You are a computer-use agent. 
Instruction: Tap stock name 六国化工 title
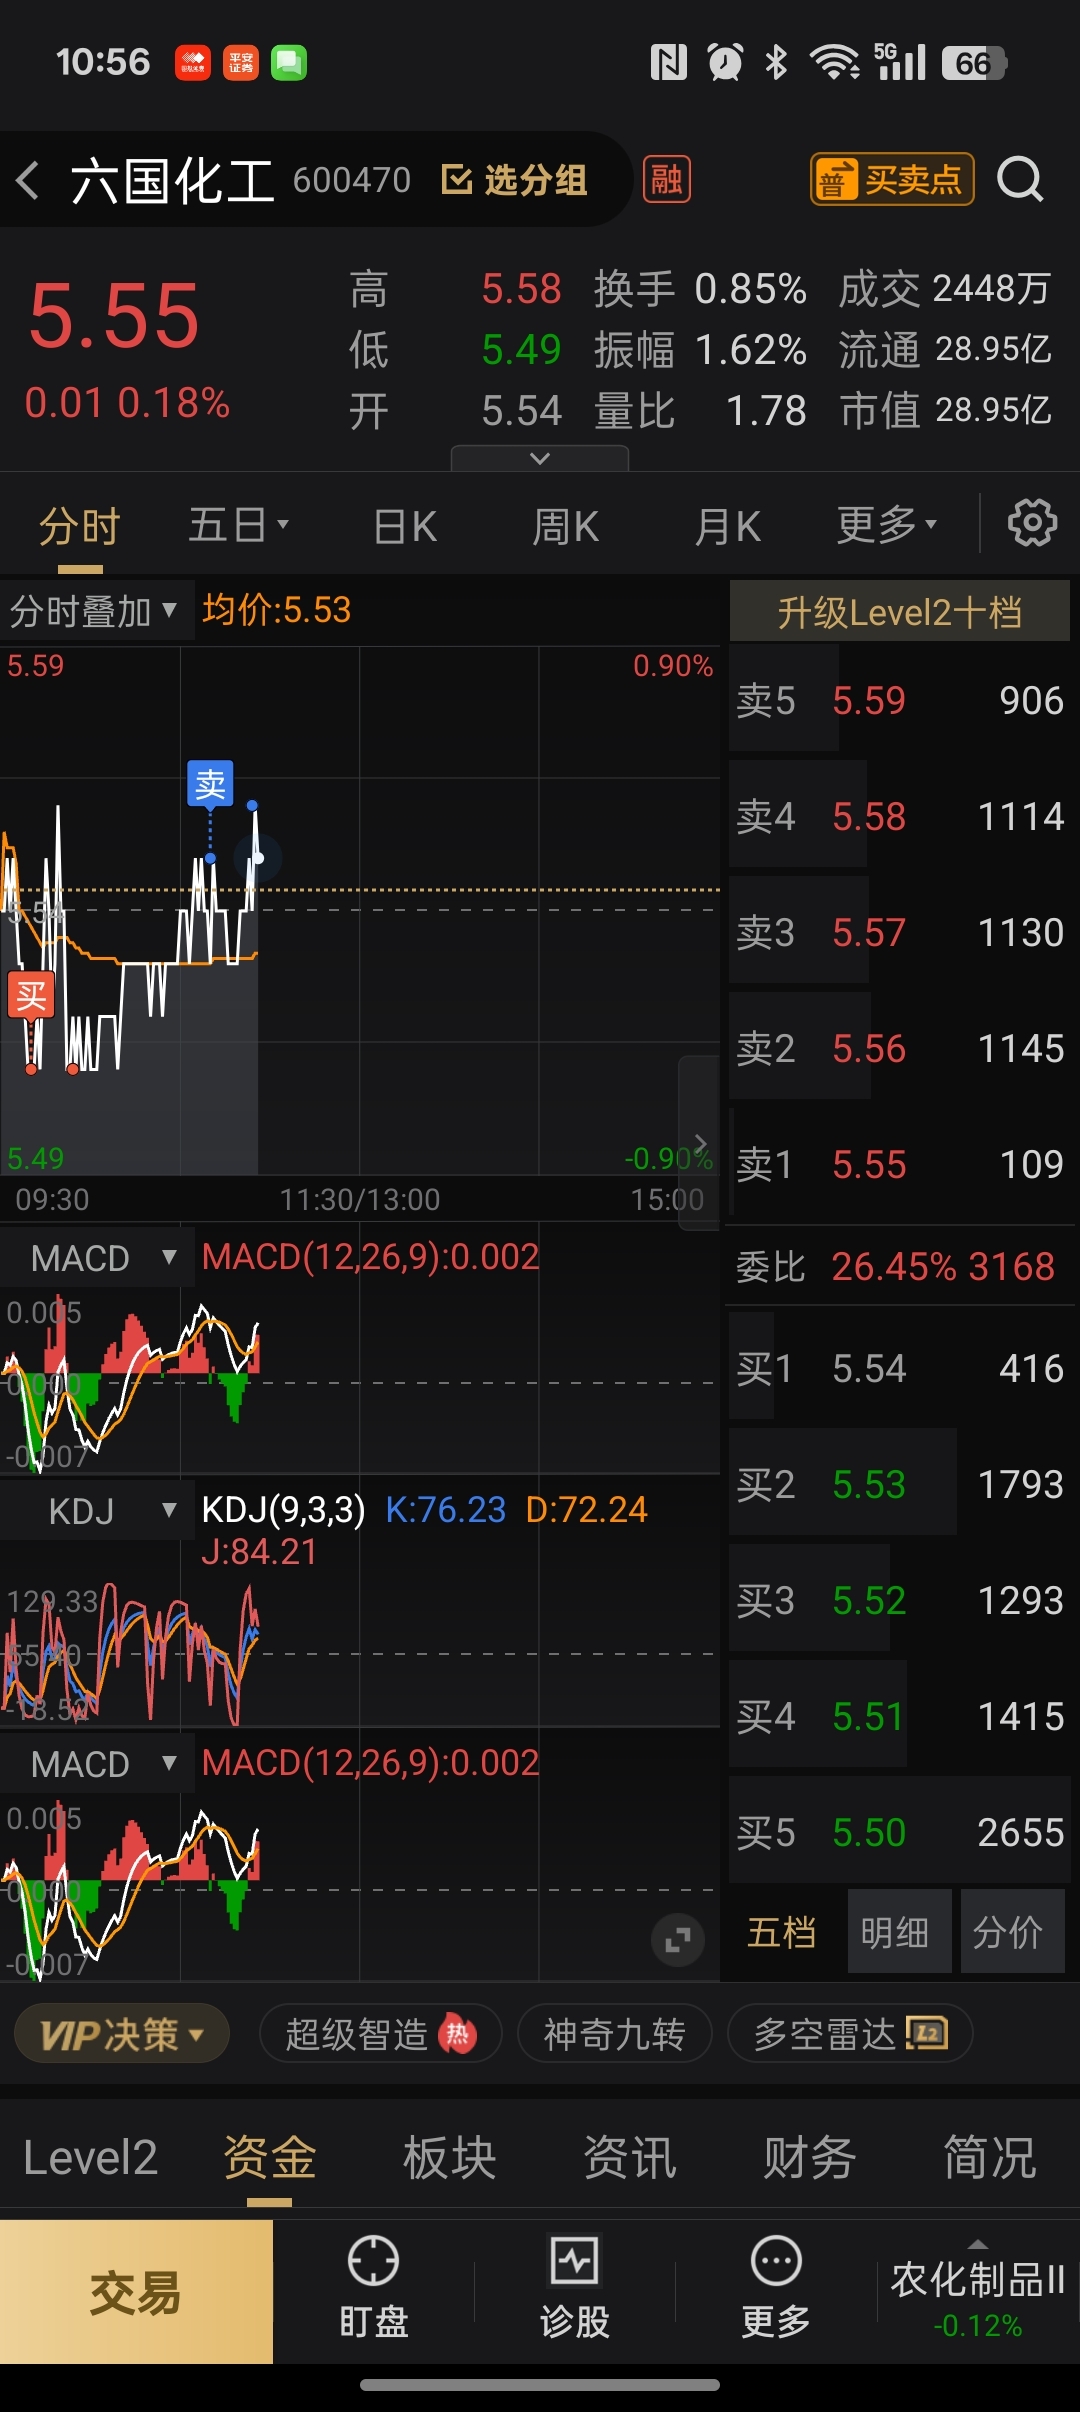tap(172, 181)
